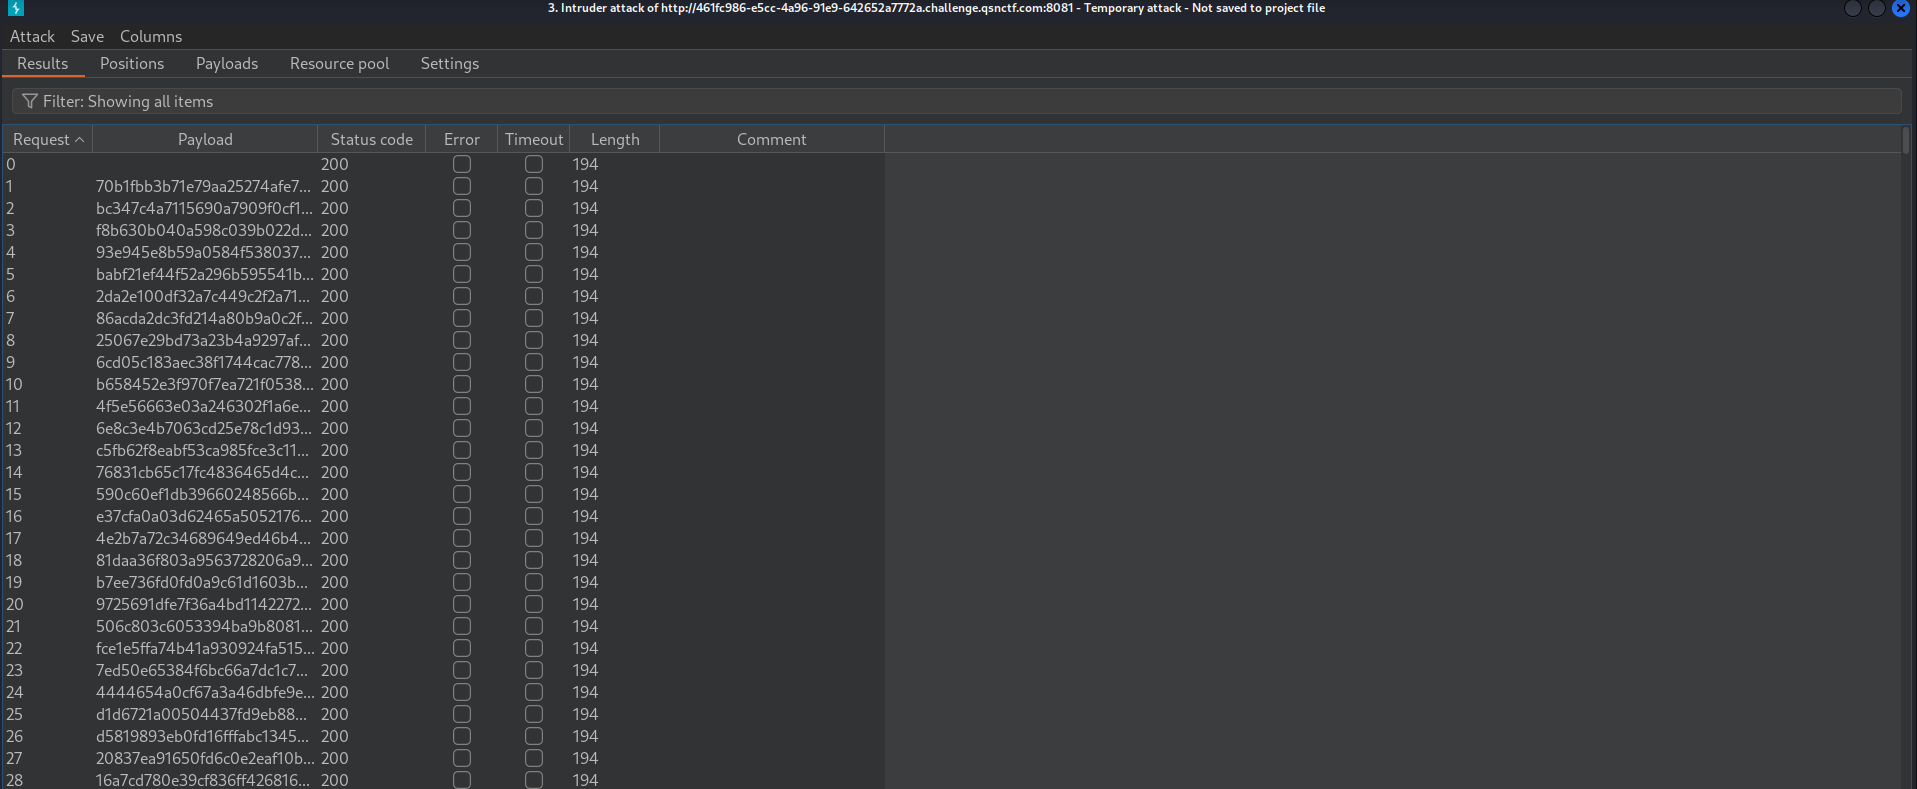Toggle Error checkbox in request 5 row
The height and width of the screenshot is (789, 1917).
(462, 274)
